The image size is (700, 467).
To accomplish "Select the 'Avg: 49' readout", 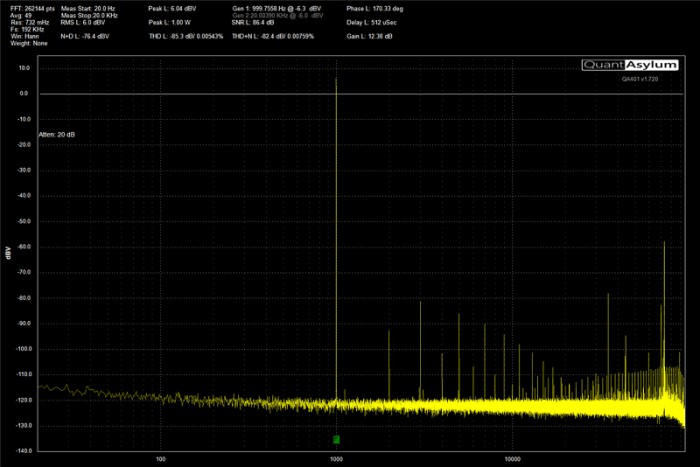I will (x=21, y=16).
